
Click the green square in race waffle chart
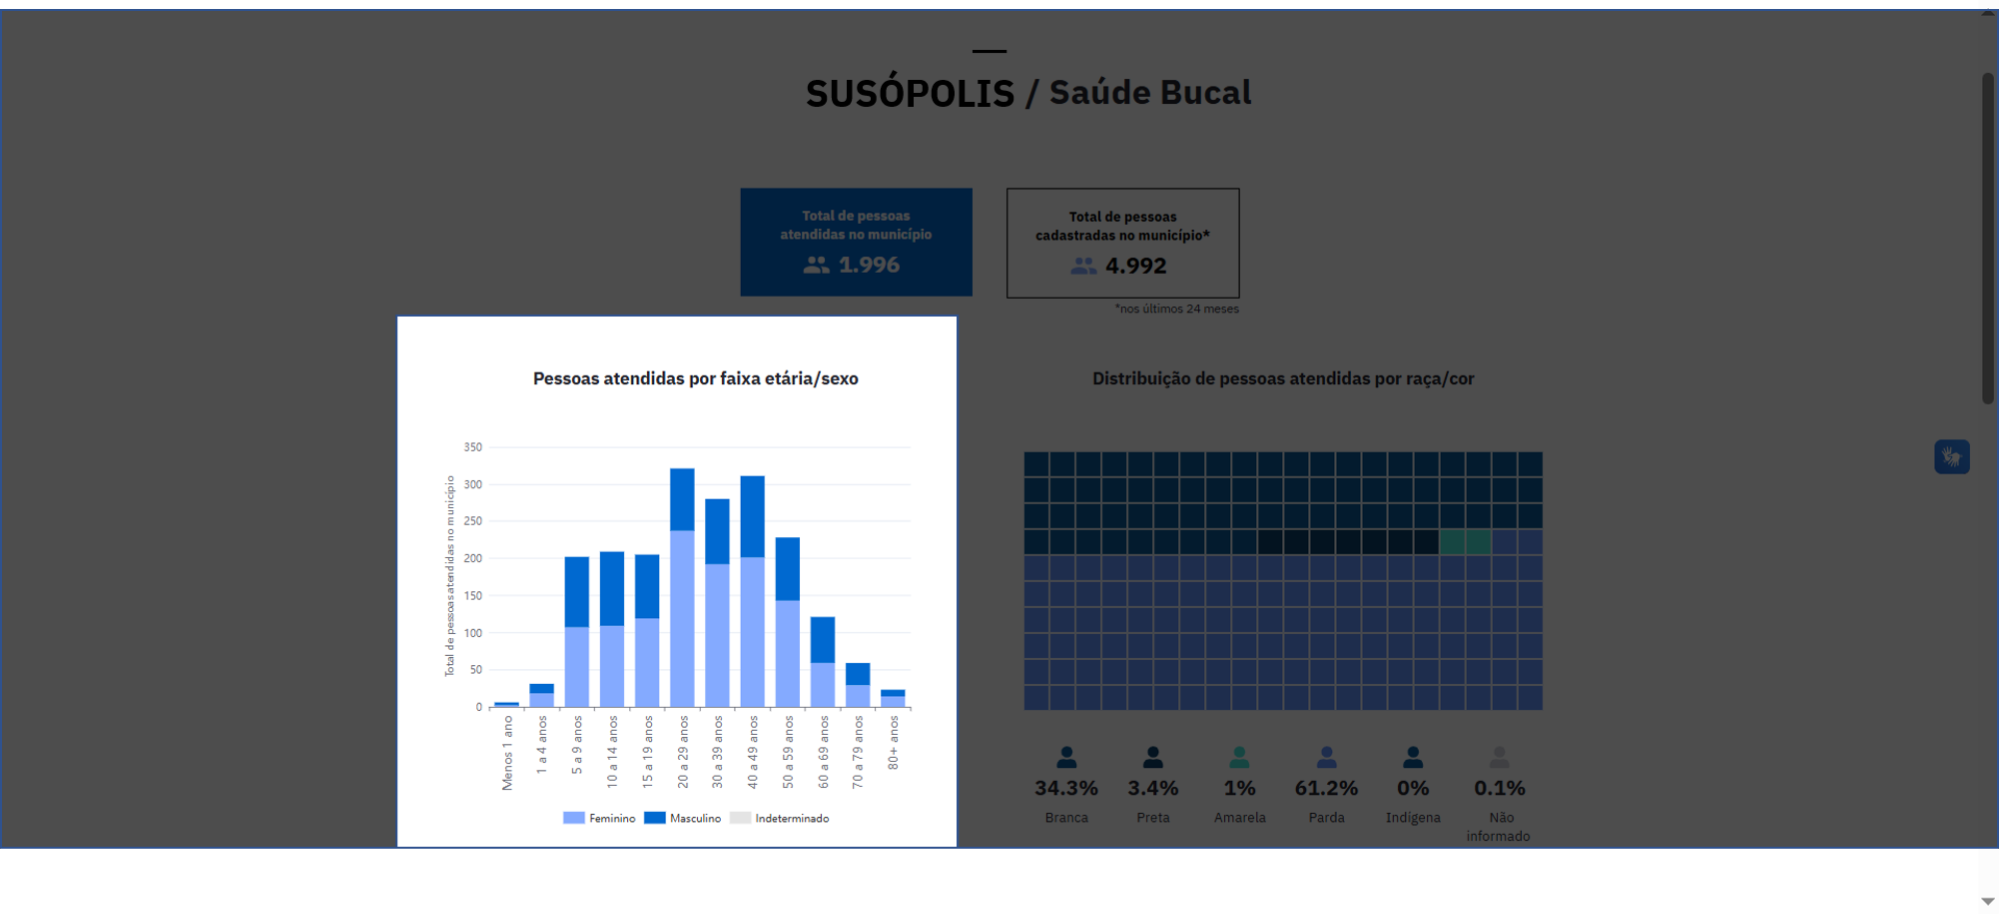[1464, 542]
